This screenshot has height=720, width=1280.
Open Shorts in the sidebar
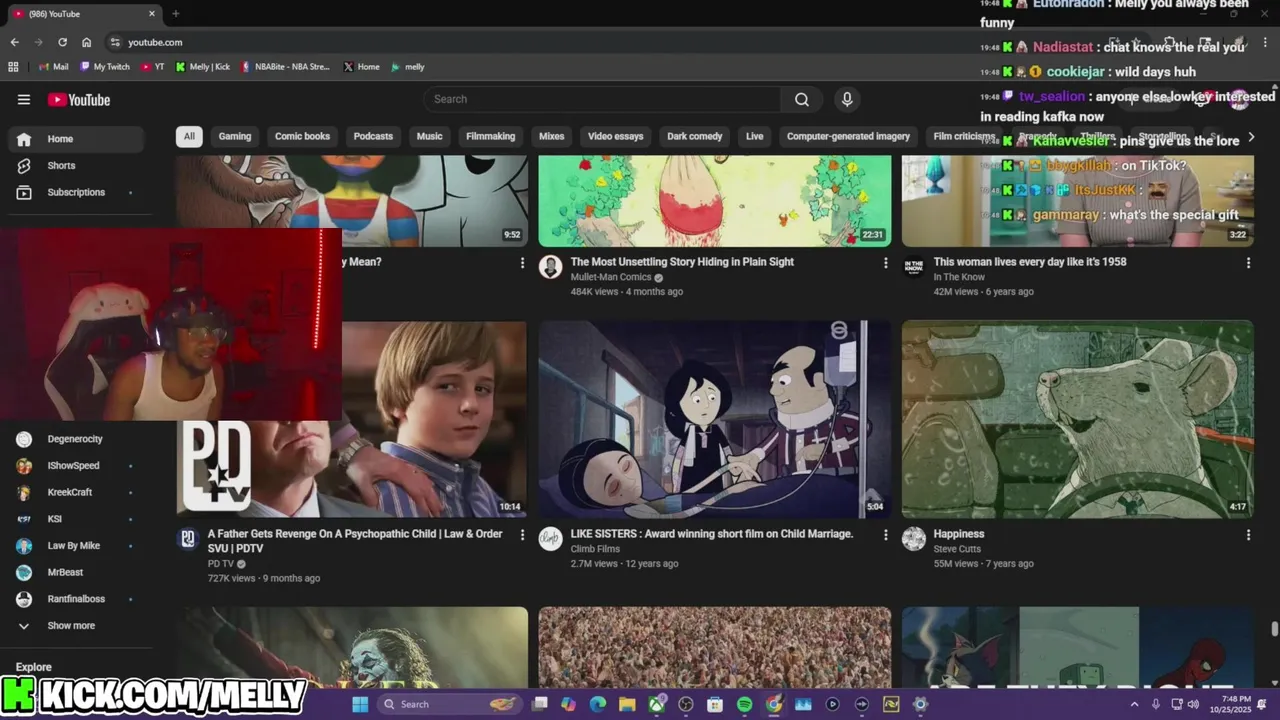pos(76,165)
